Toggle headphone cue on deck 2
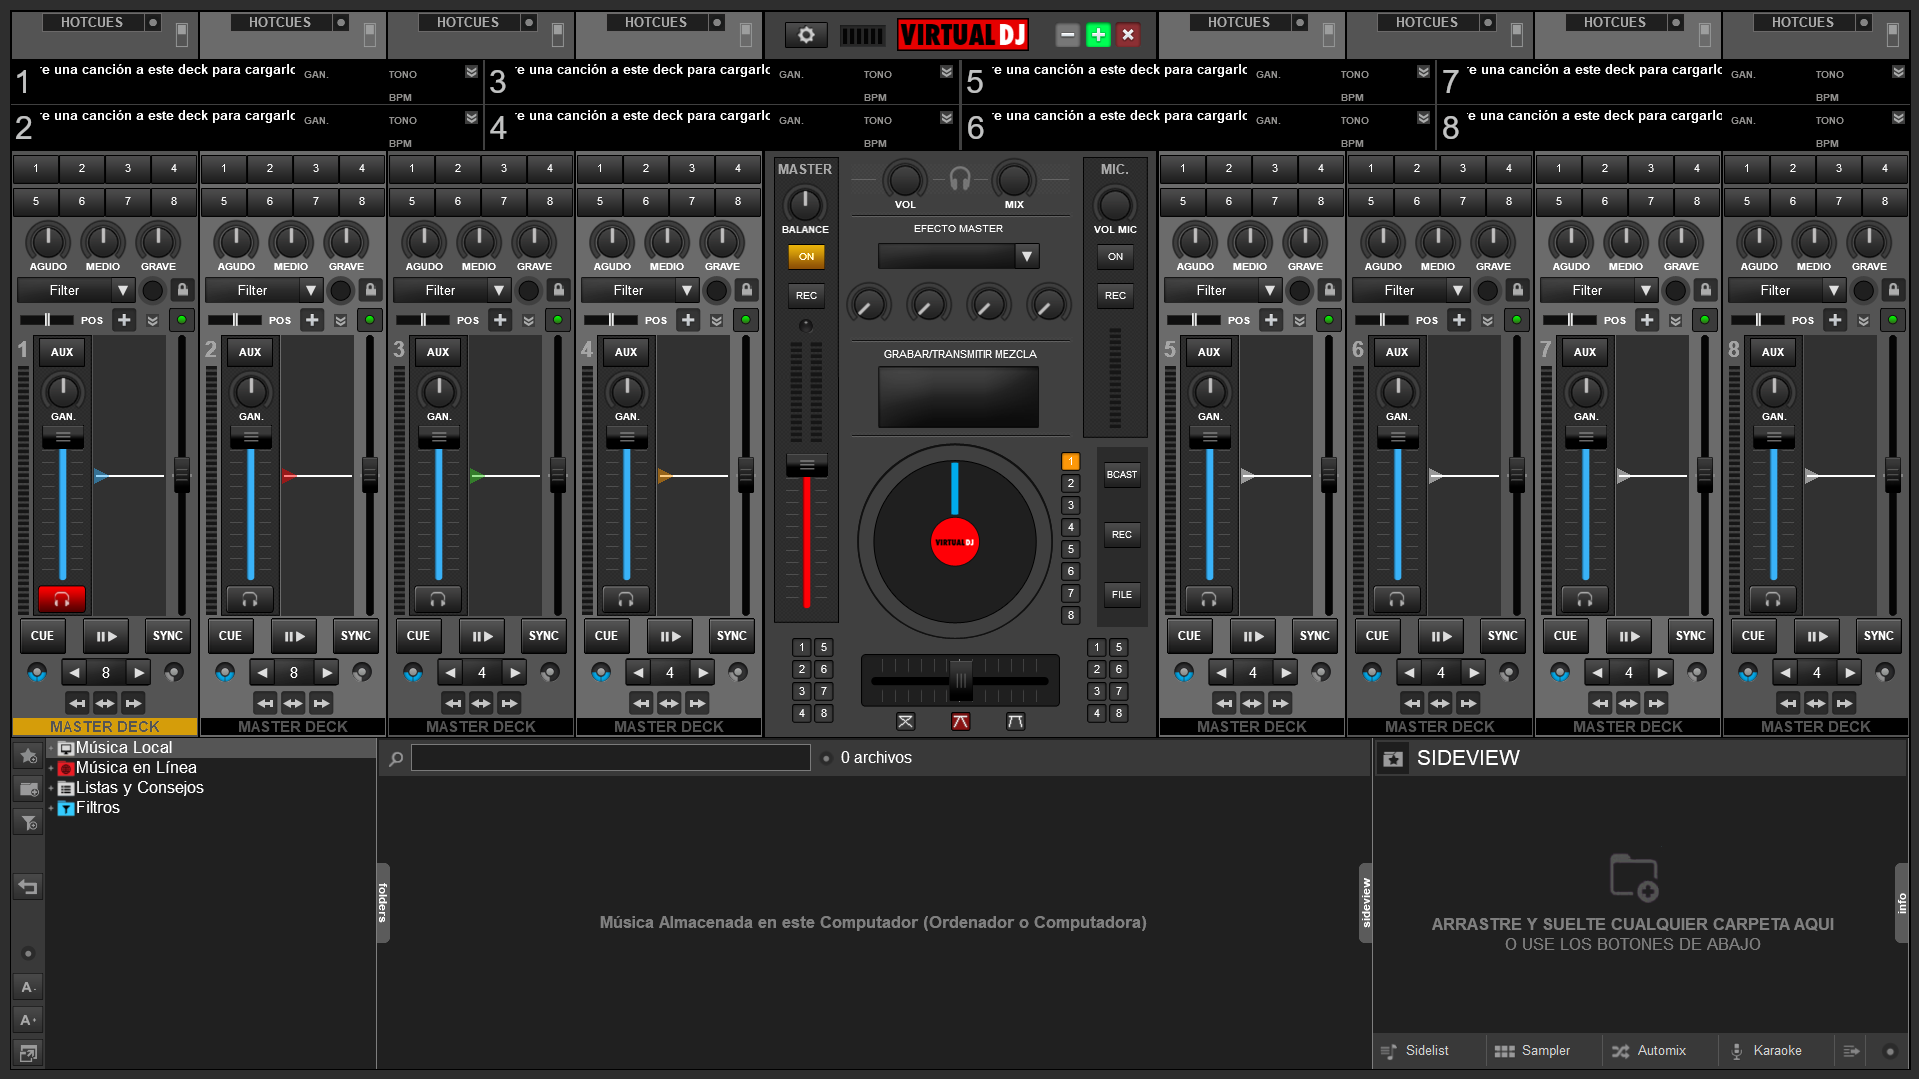Viewport: 1919px width, 1079px height. pyautogui.click(x=250, y=599)
